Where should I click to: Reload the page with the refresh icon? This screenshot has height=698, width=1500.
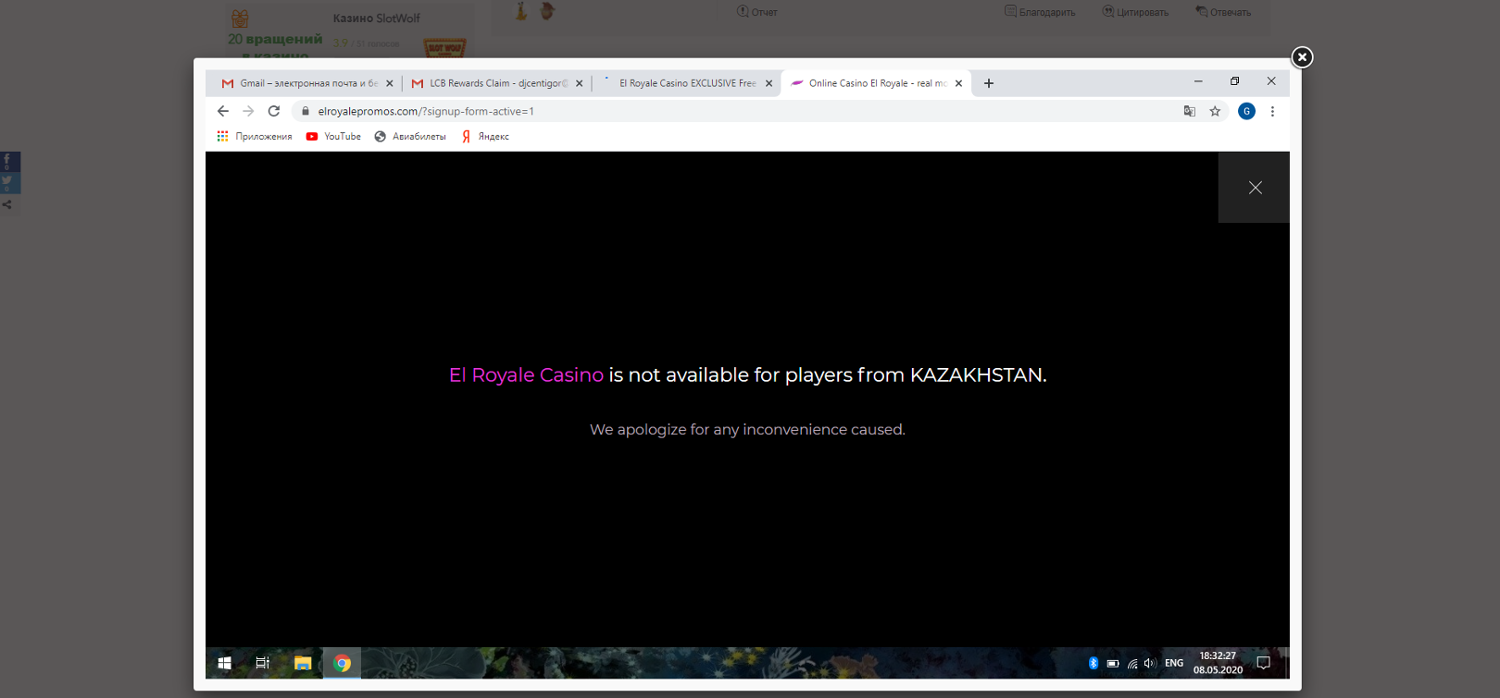274,111
